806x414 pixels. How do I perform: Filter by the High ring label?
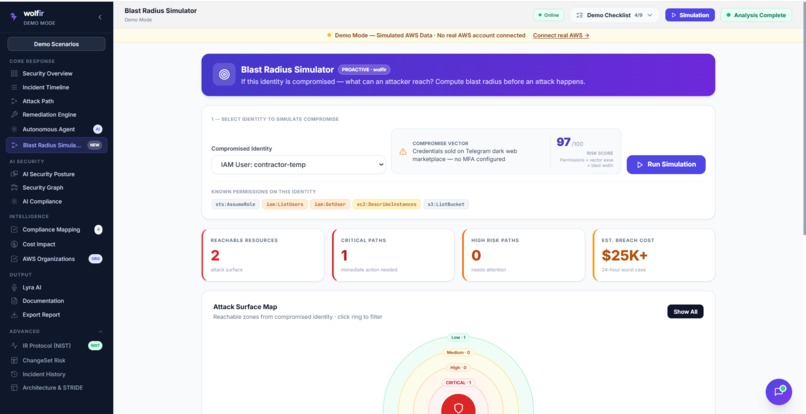(458, 368)
